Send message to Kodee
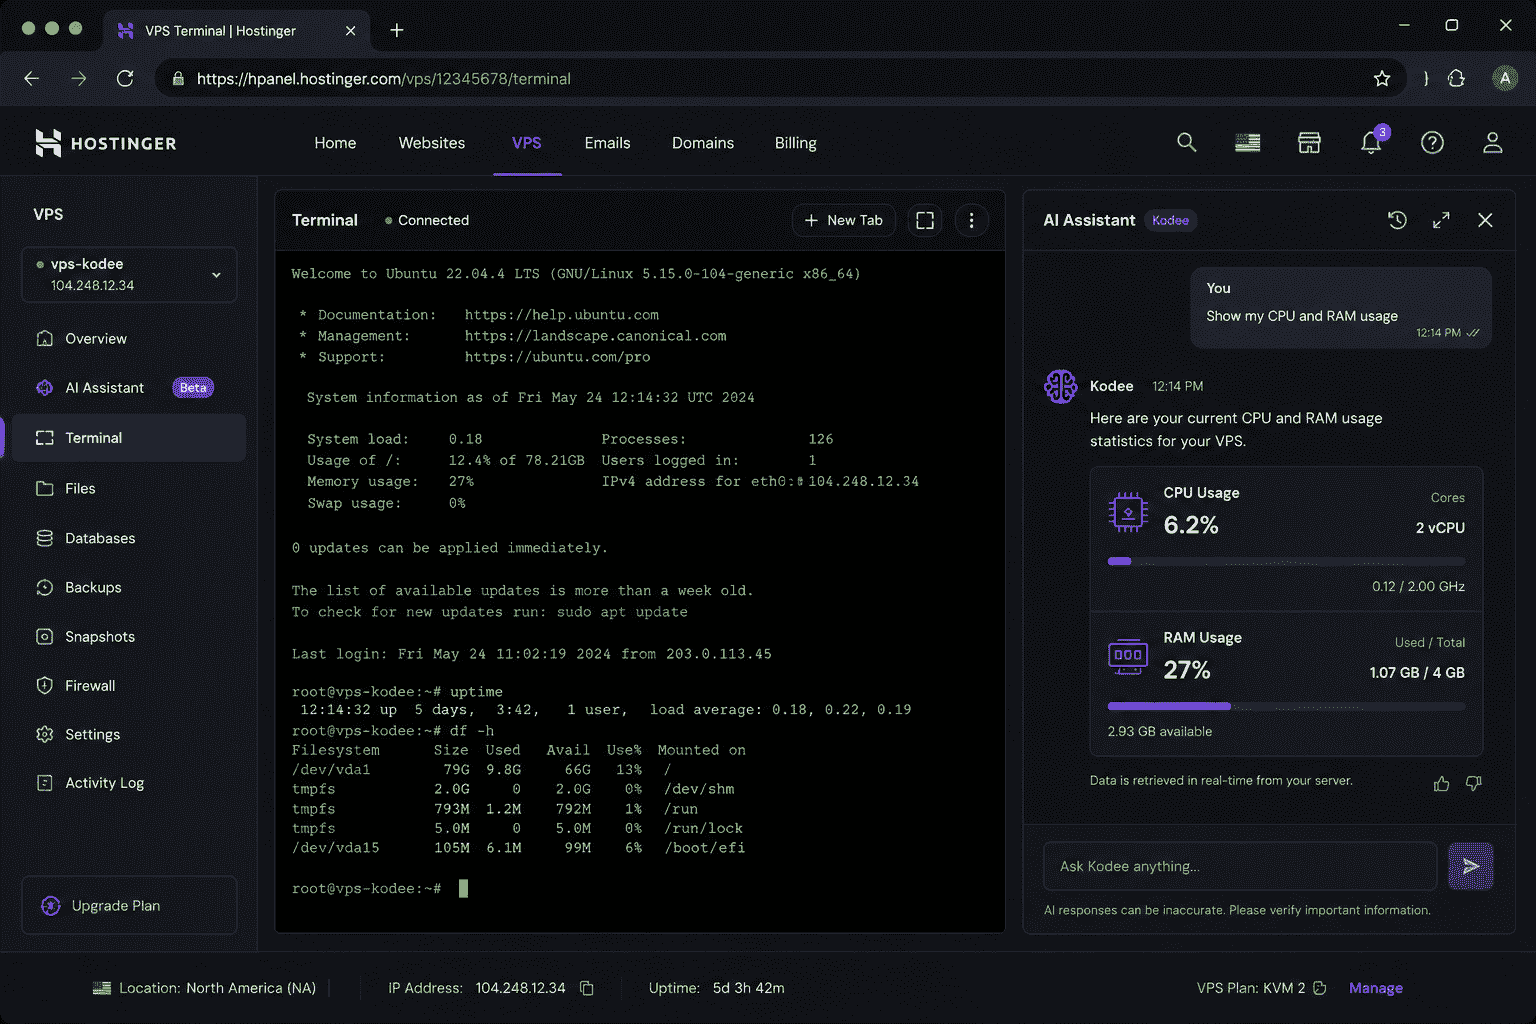1536x1024 pixels. pyautogui.click(x=1471, y=866)
